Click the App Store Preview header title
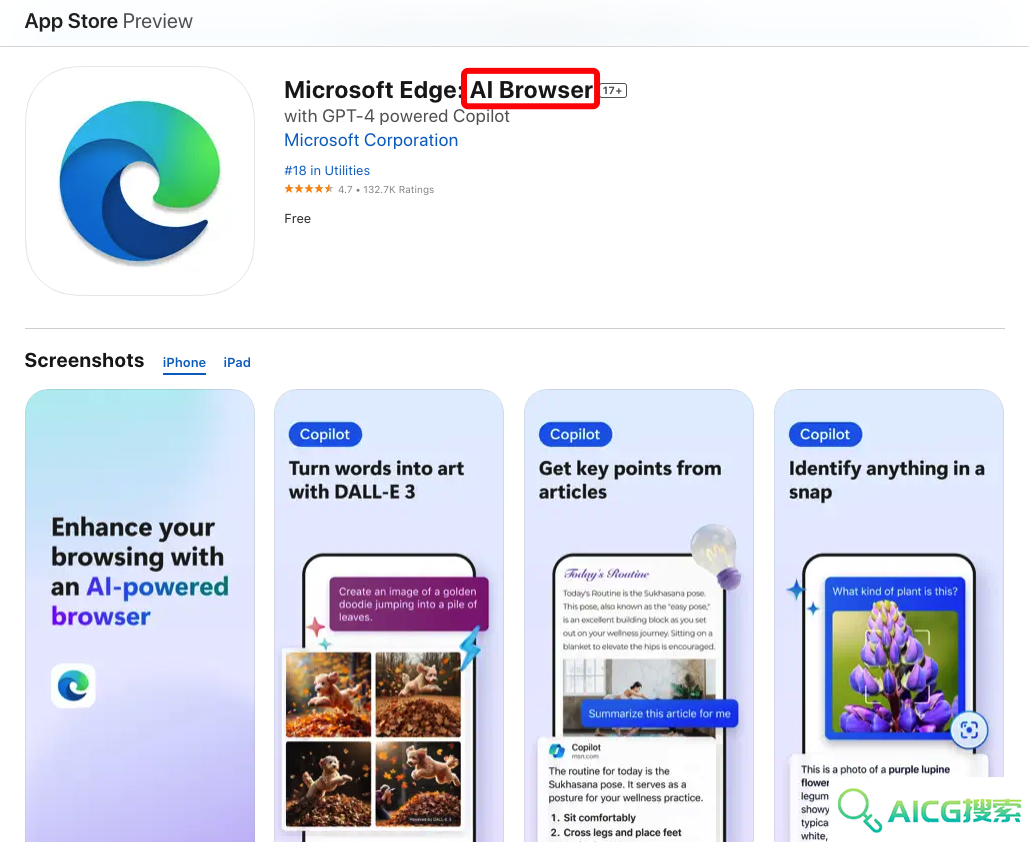The image size is (1029, 842). pyautogui.click(x=109, y=21)
